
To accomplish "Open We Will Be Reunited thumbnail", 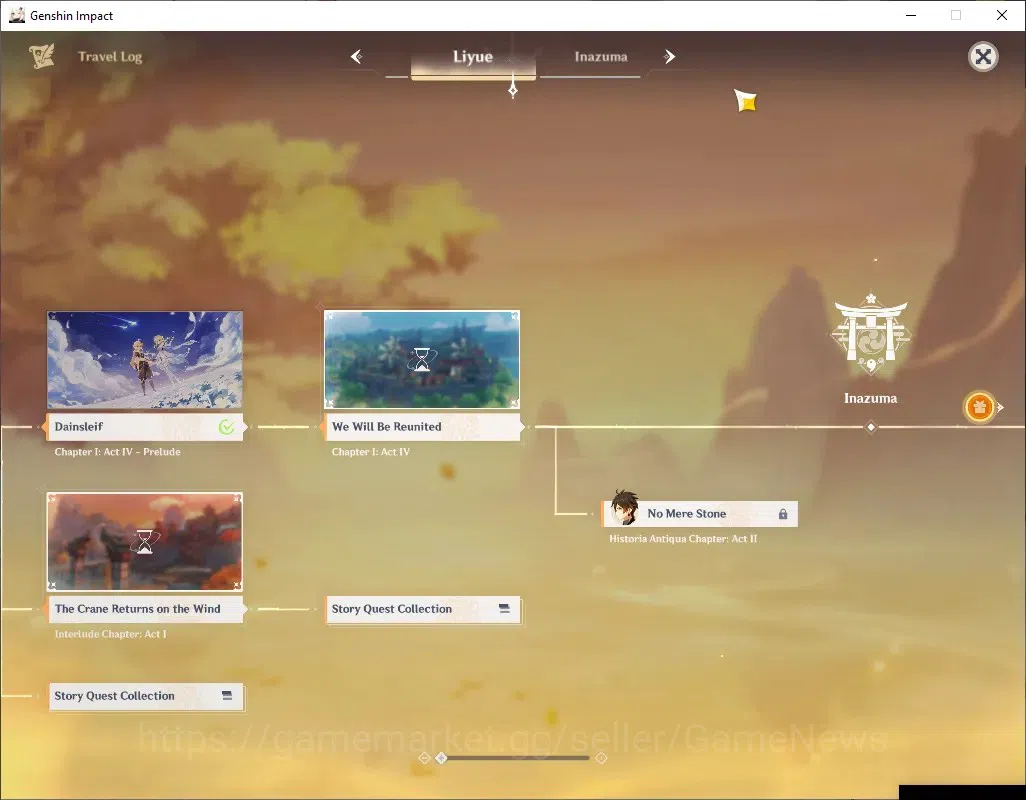I will pos(422,360).
